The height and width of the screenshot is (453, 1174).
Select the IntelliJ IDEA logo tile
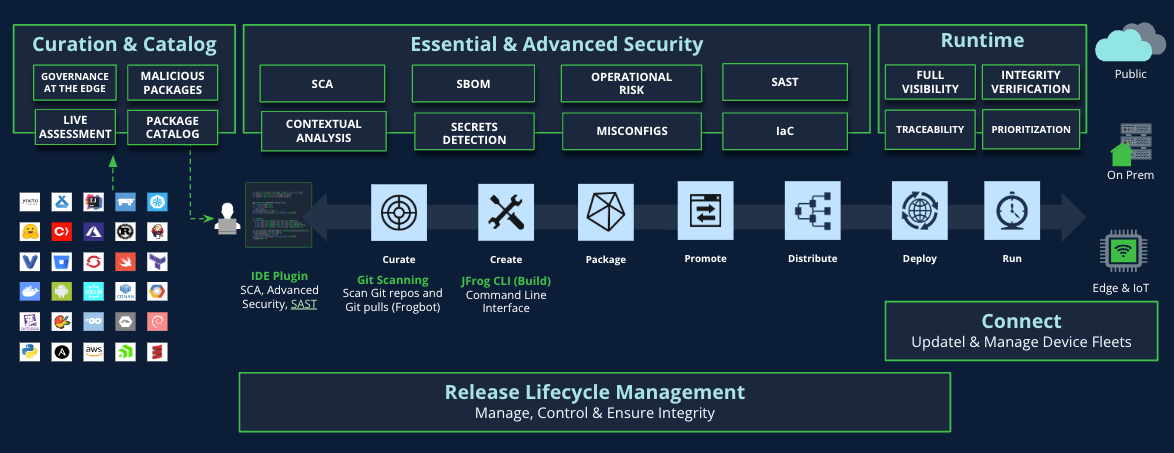coord(94,201)
